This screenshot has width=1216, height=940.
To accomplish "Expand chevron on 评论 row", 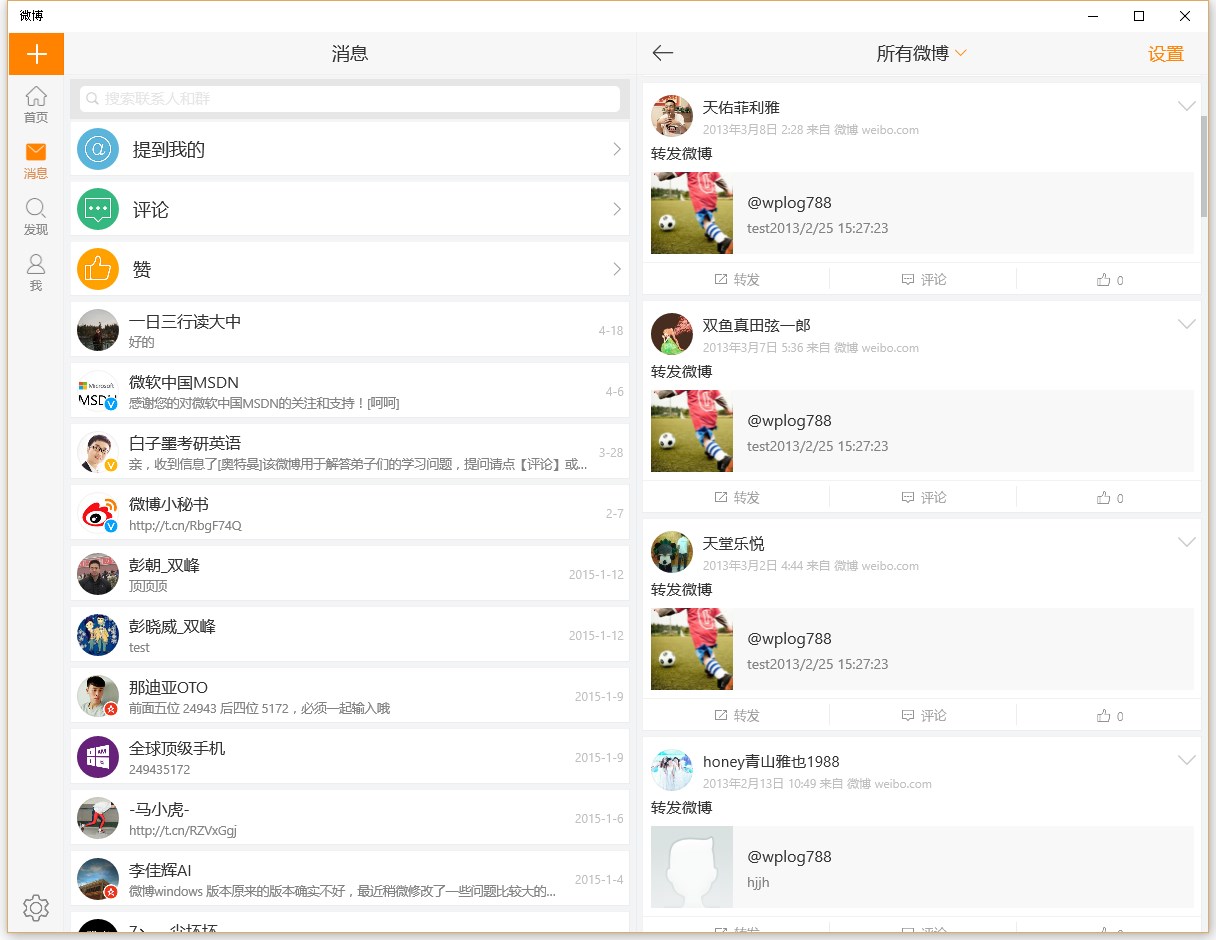I will (617, 209).
